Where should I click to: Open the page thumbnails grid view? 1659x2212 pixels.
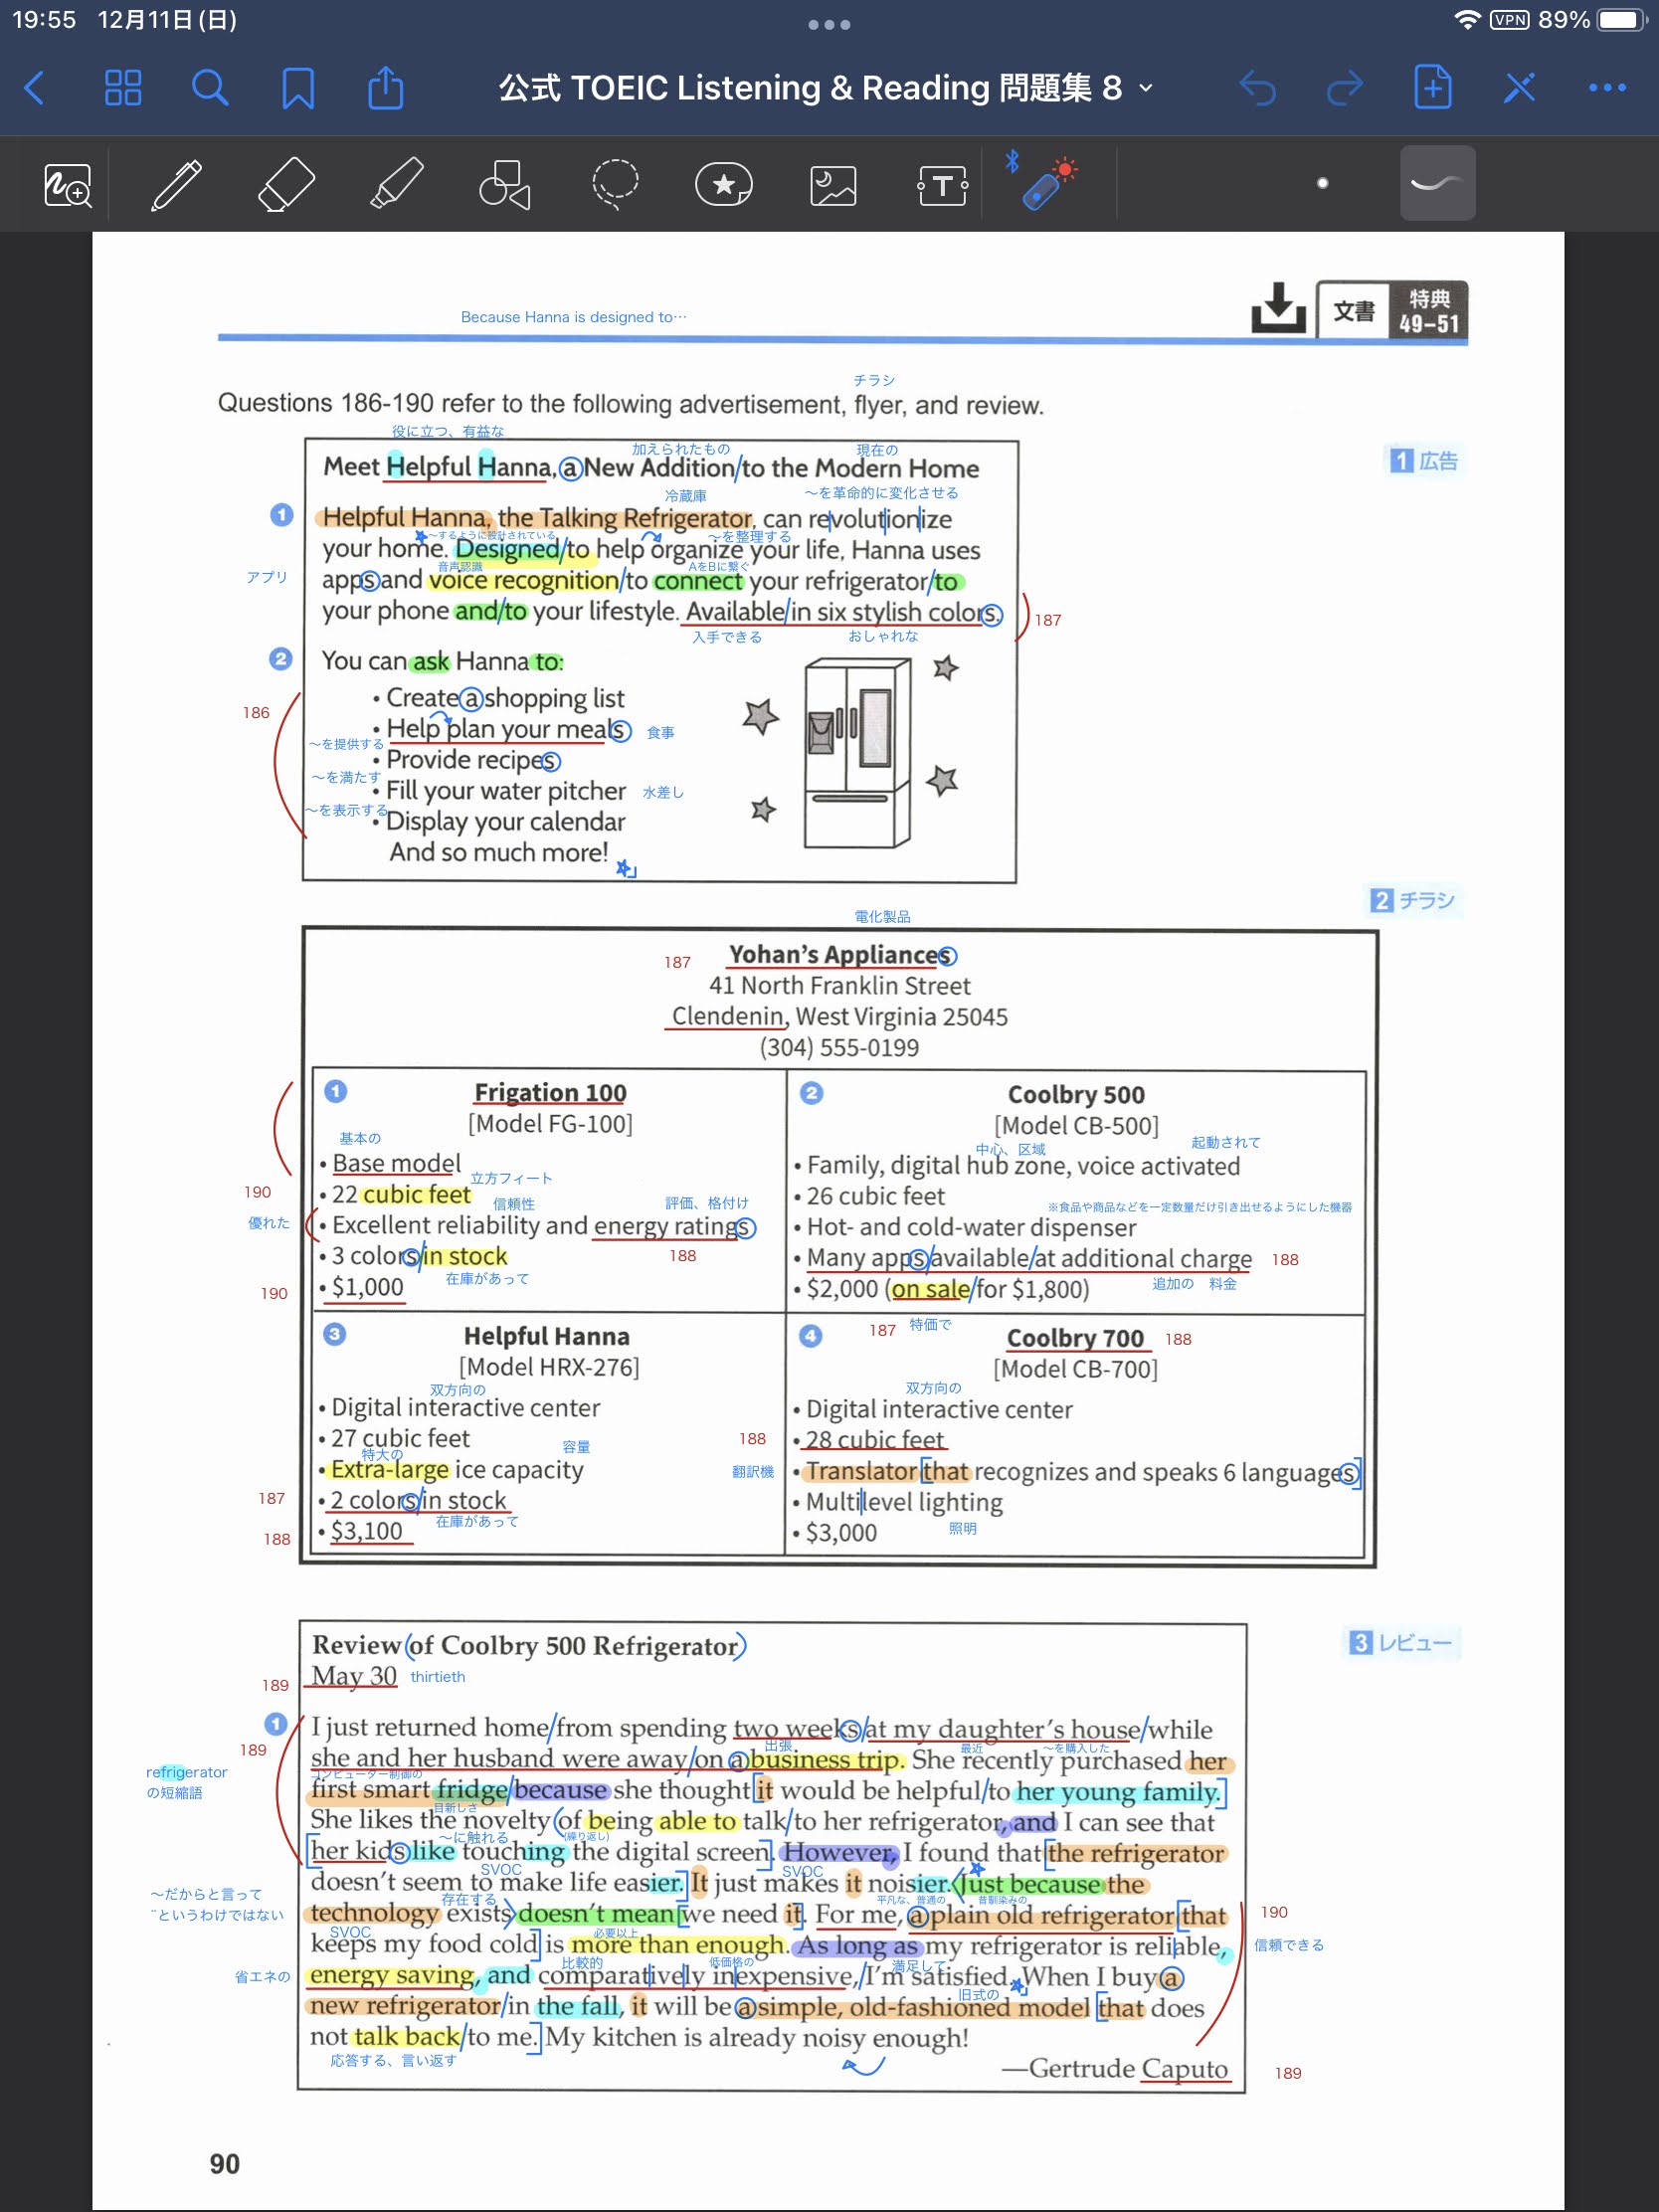[x=123, y=88]
